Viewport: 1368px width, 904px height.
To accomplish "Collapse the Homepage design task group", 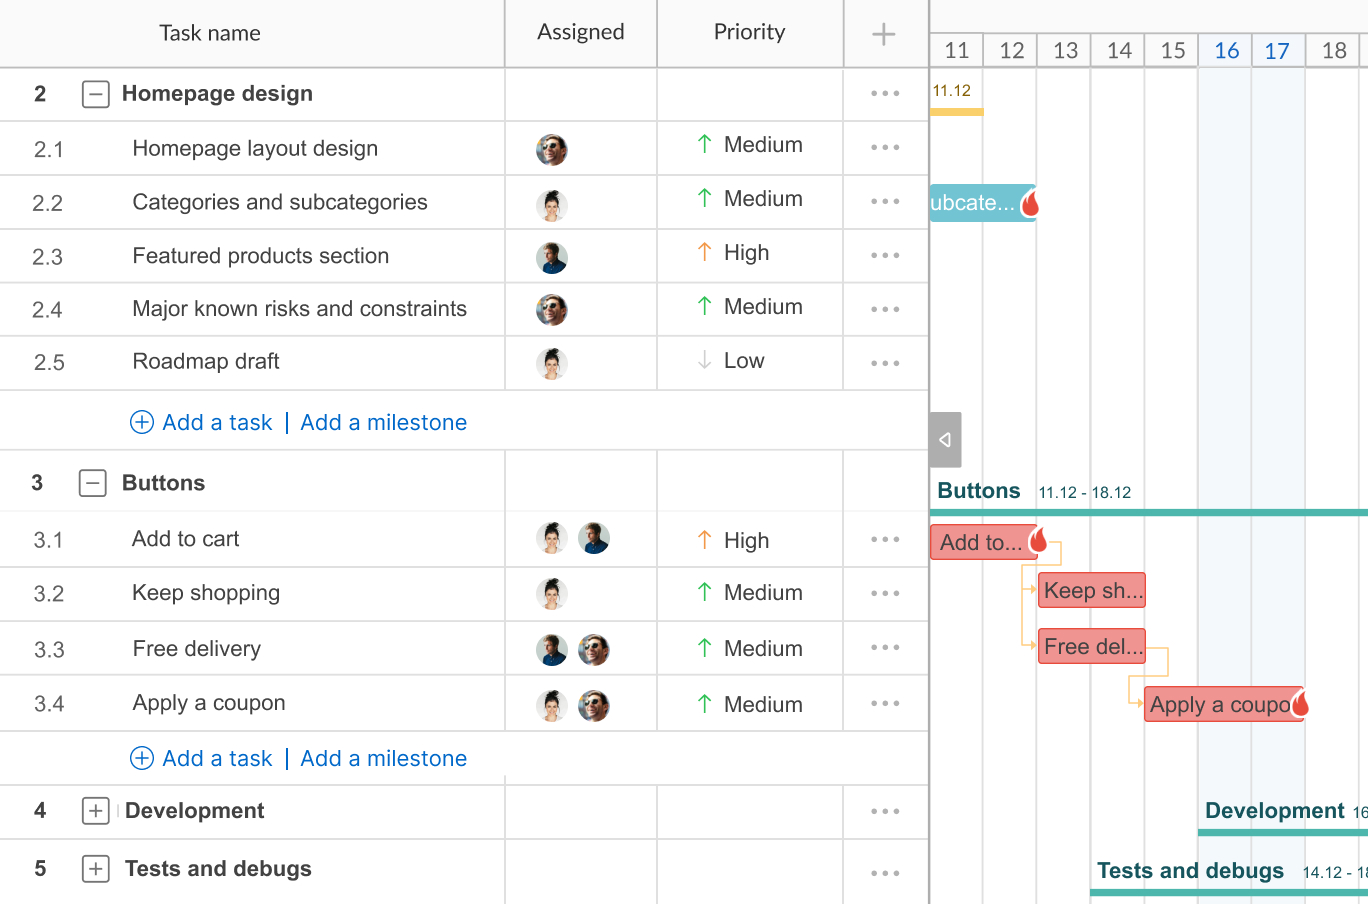I will tap(95, 93).
